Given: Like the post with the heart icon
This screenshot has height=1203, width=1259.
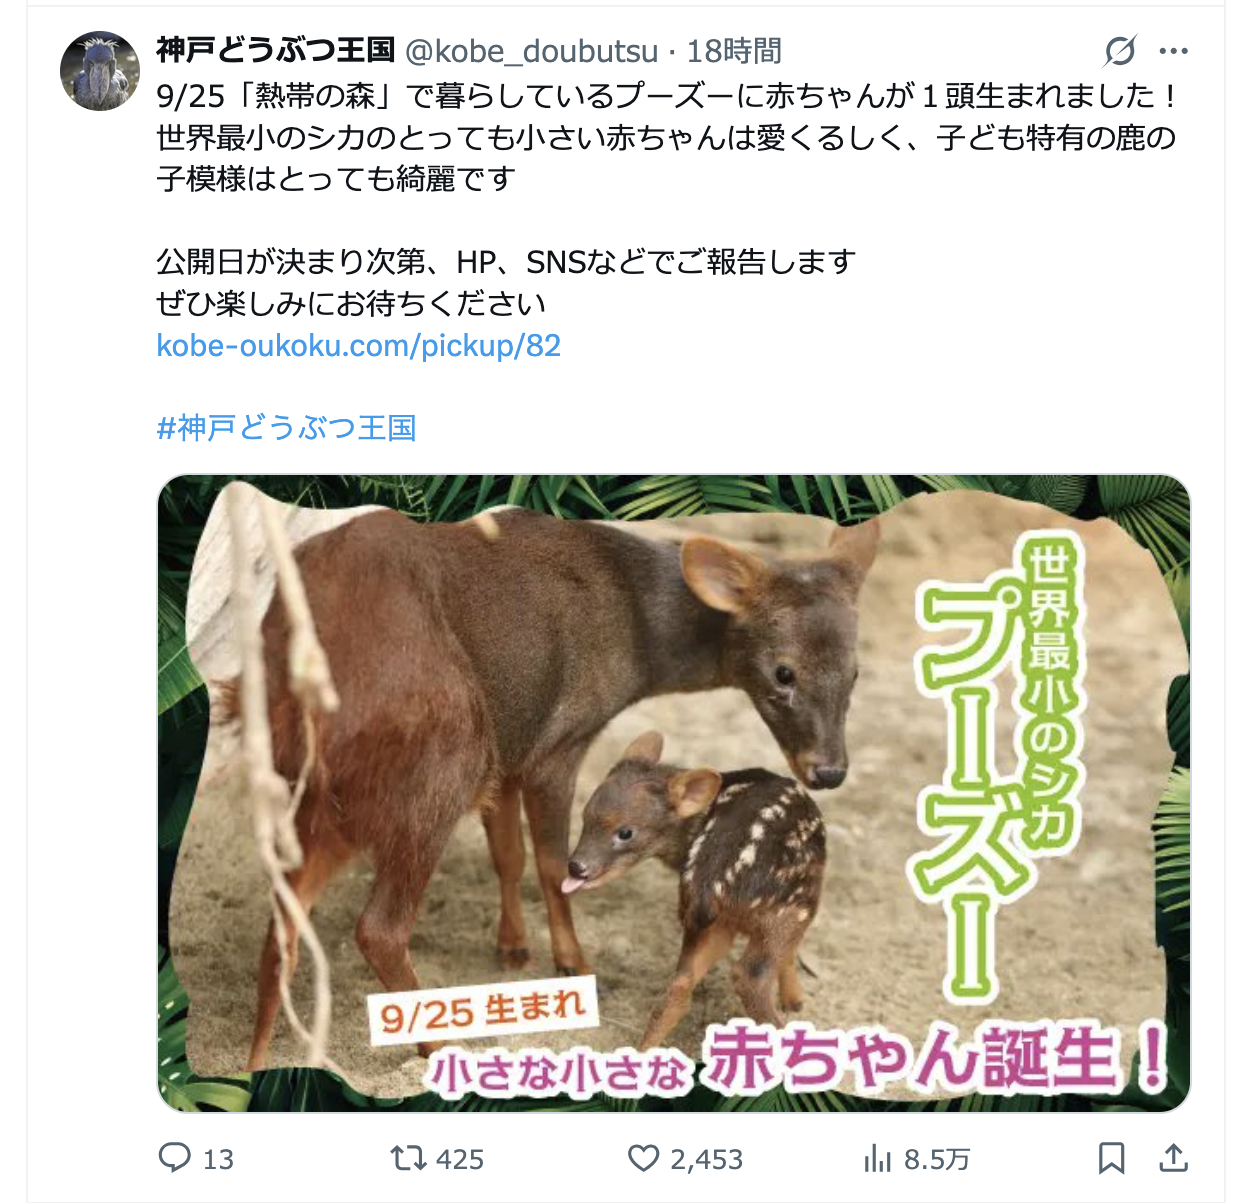Looking at the screenshot, I should pyautogui.click(x=643, y=1158).
